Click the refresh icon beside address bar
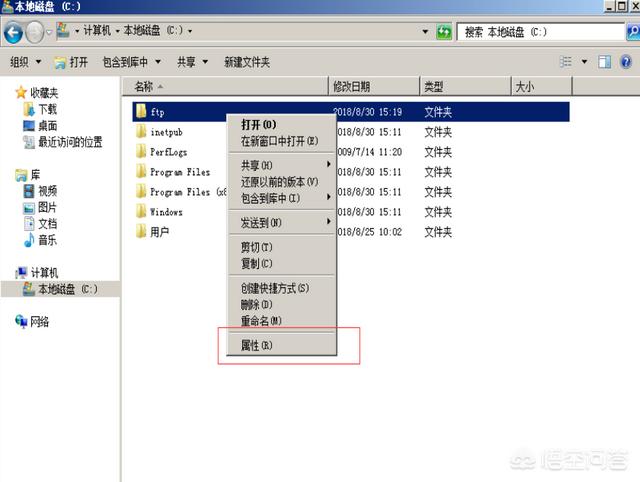This screenshot has width=640, height=482. (444, 32)
